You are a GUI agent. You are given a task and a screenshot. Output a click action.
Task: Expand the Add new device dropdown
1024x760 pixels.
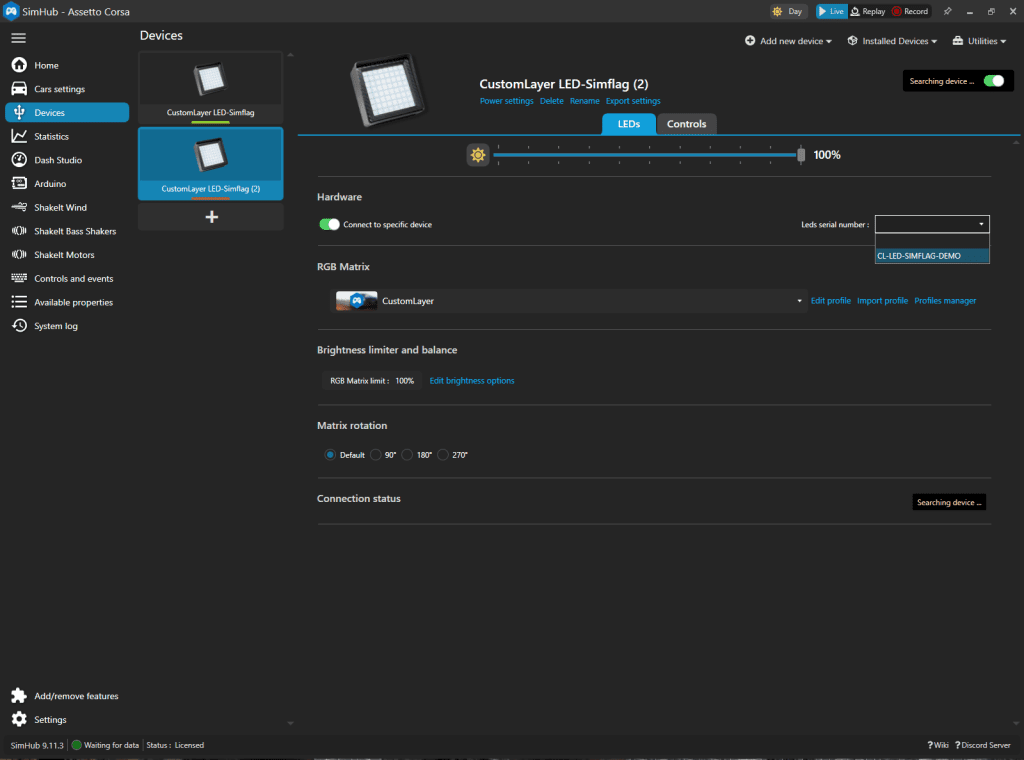tap(789, 41)
